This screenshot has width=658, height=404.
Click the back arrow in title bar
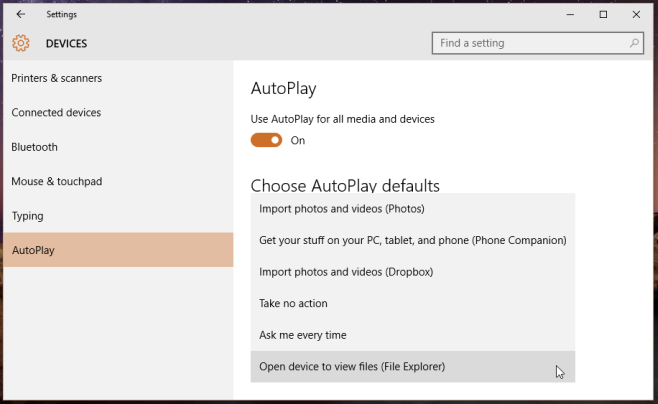coord(21,15)
